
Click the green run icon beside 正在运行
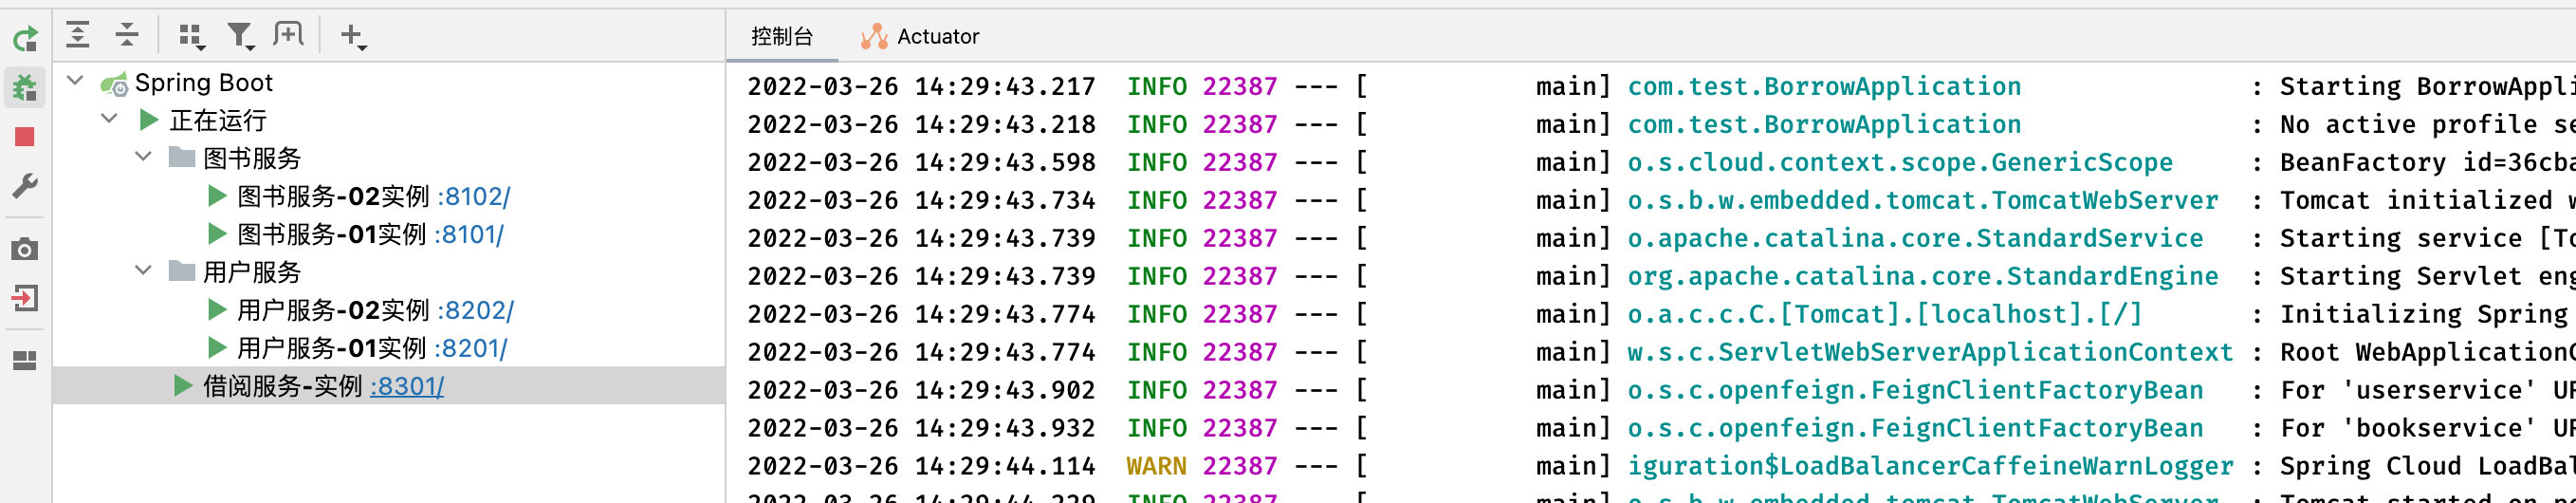[149, 120]
